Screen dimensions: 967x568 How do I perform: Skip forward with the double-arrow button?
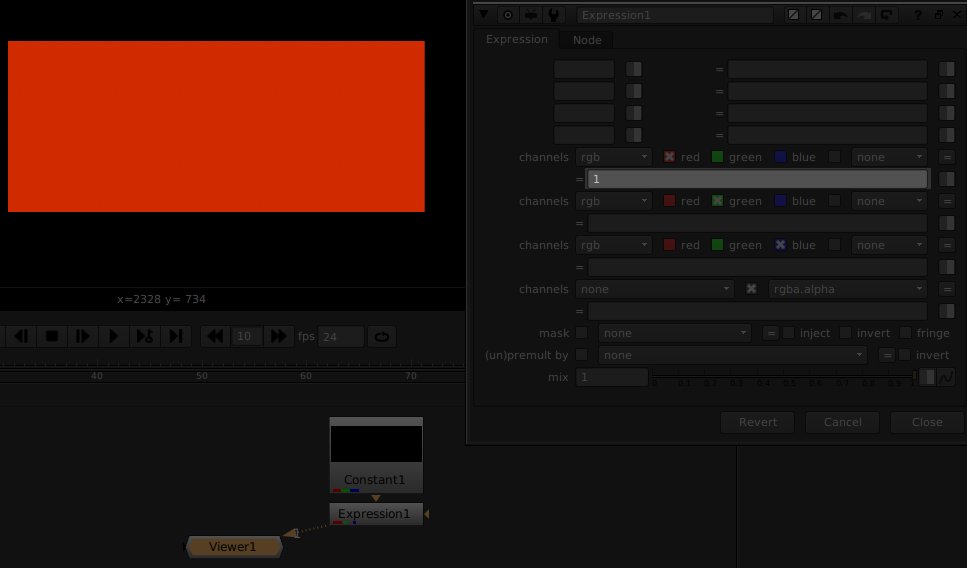pos(278,336)
